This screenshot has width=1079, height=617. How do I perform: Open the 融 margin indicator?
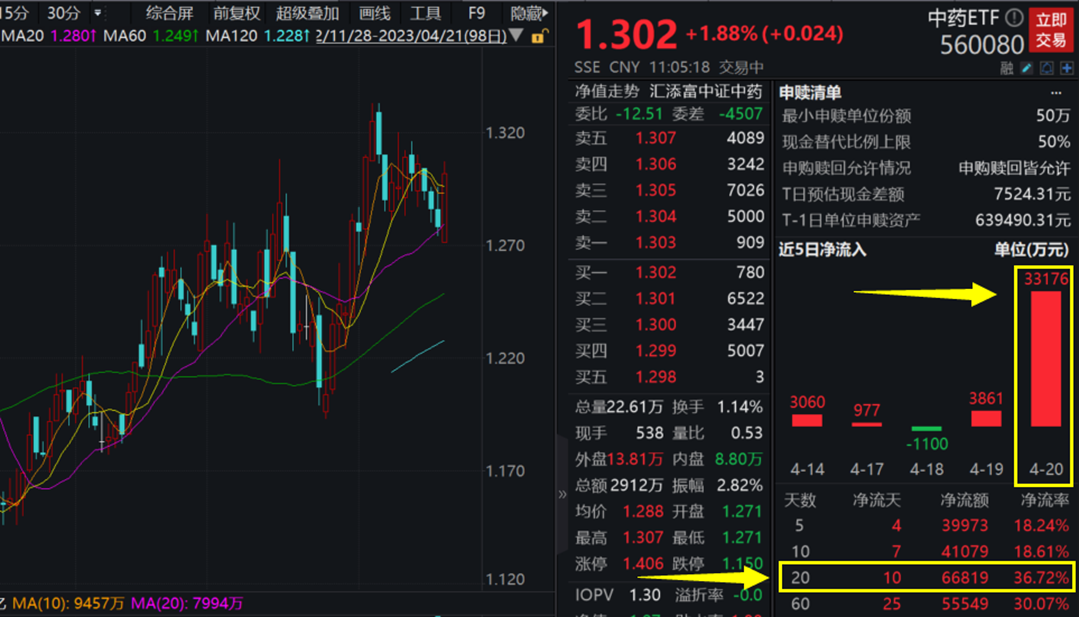pyautogui.click(x=1007, y=67)
